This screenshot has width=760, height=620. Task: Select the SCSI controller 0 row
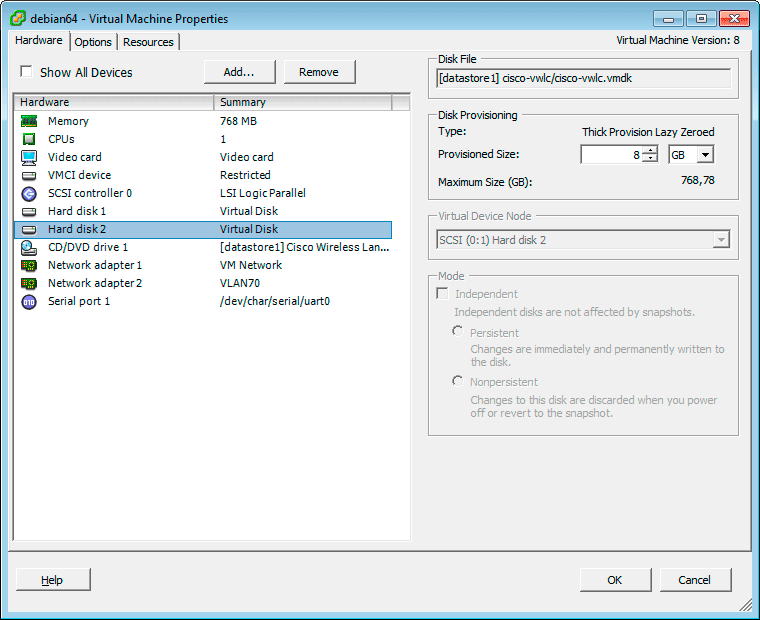coord(203,193)
